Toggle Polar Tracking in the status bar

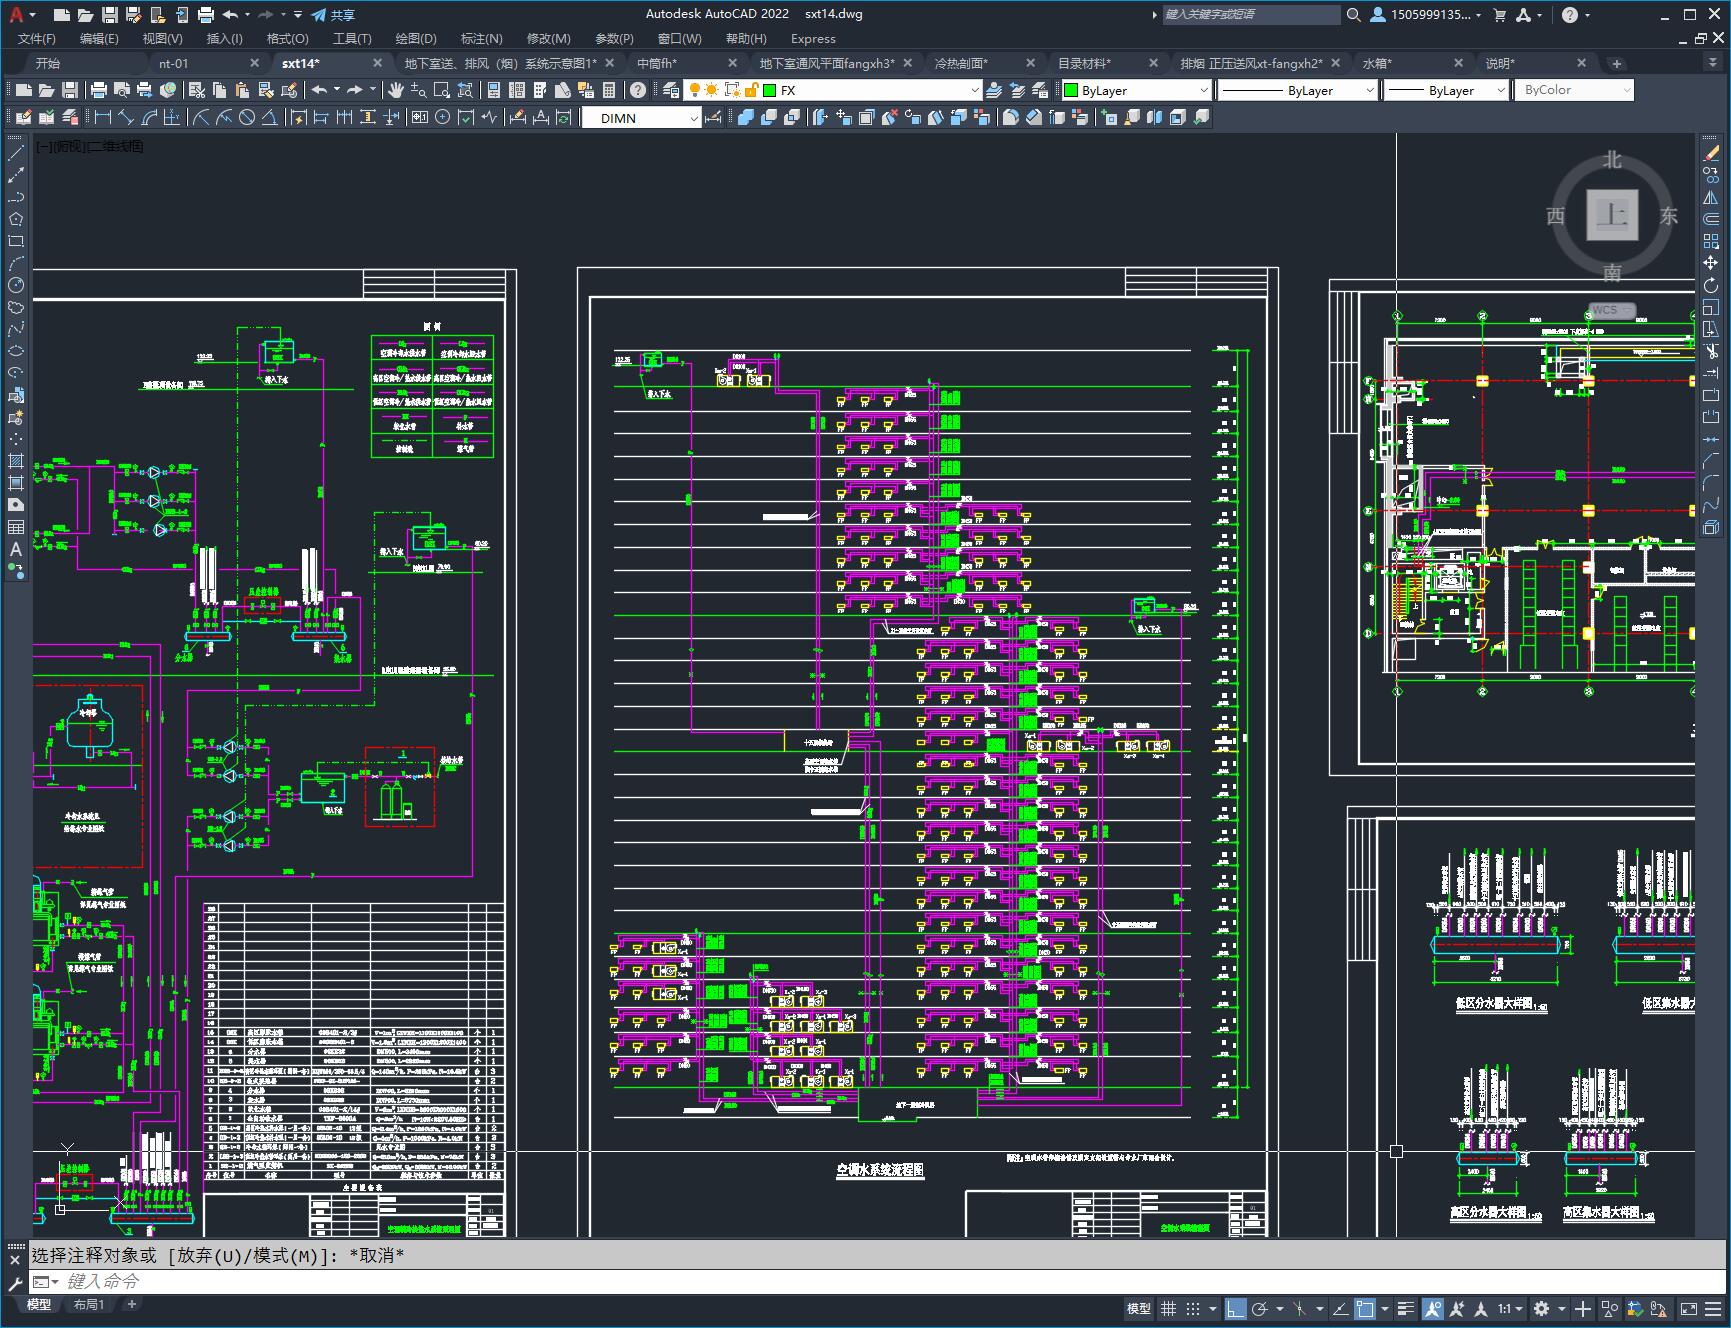tap(1260, 1308)
